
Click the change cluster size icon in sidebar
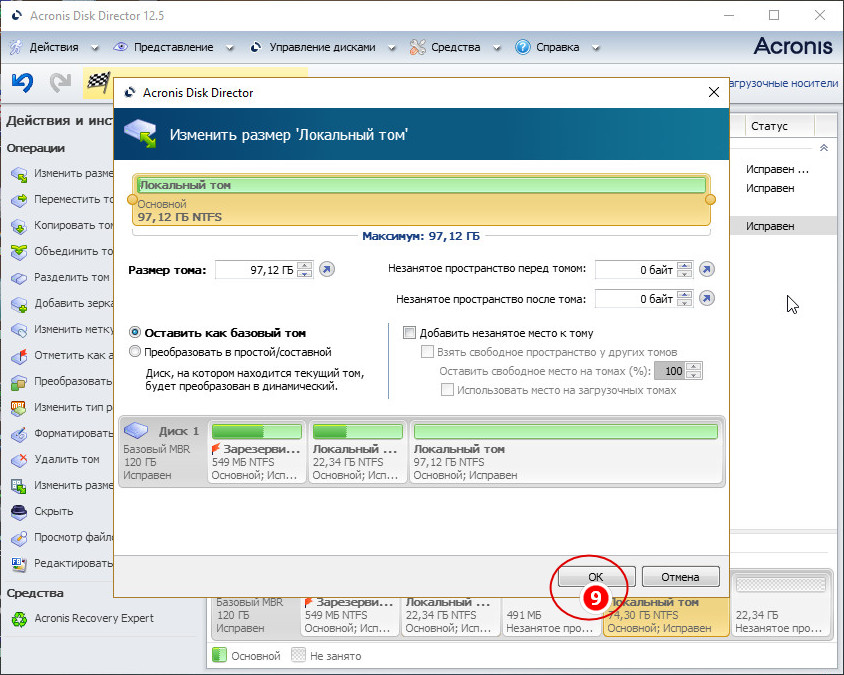(19, 486)
